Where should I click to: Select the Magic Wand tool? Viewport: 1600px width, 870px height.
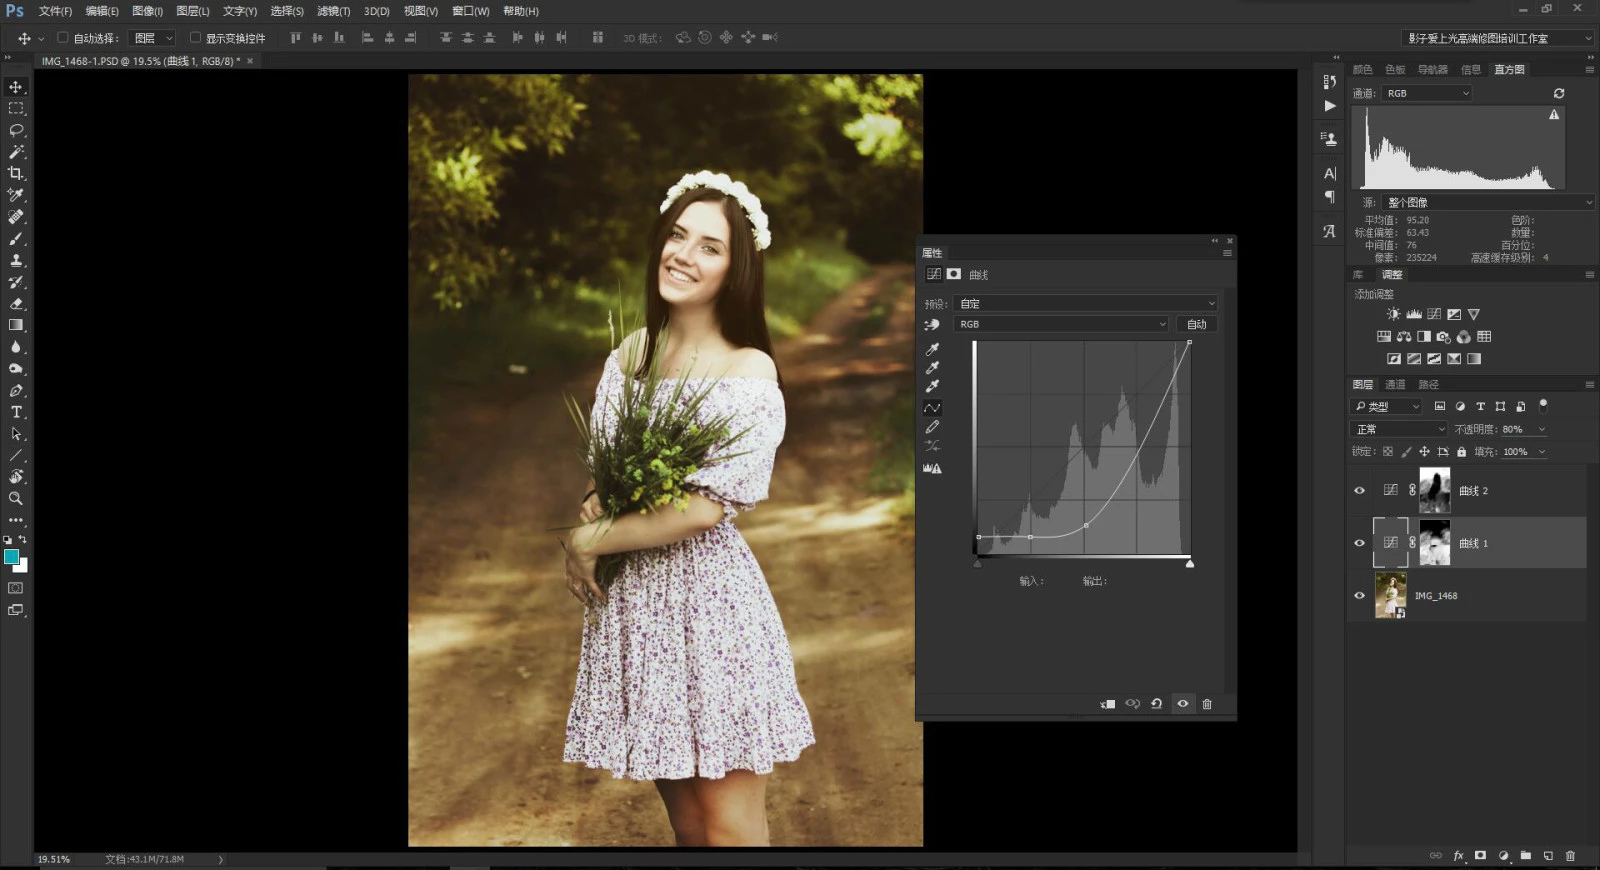(16, 152)
